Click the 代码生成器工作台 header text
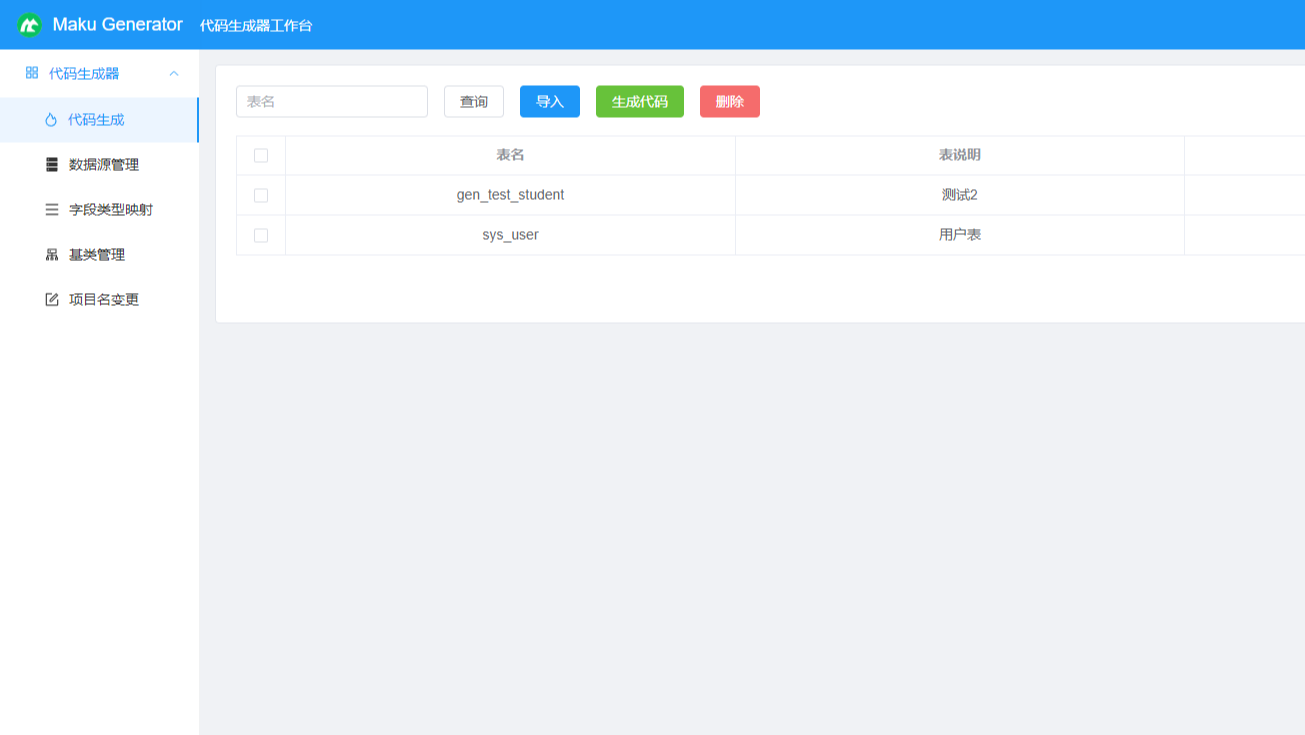Image resolution: width=1305 pixels, height=735 pixels. pyautogui.click(x=256, y=26)
